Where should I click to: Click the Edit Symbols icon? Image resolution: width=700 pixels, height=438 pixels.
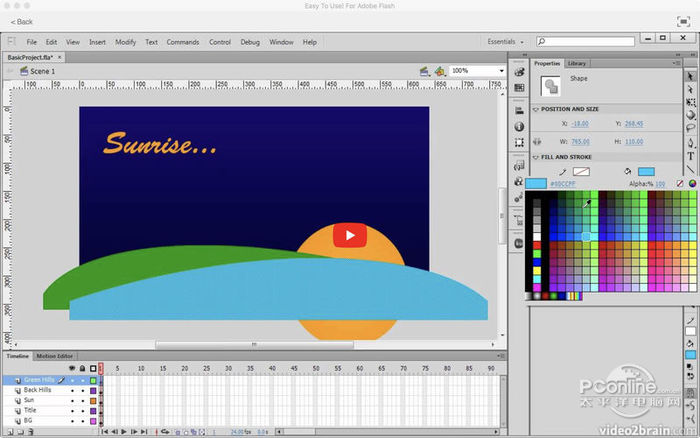tap(438, 71)
